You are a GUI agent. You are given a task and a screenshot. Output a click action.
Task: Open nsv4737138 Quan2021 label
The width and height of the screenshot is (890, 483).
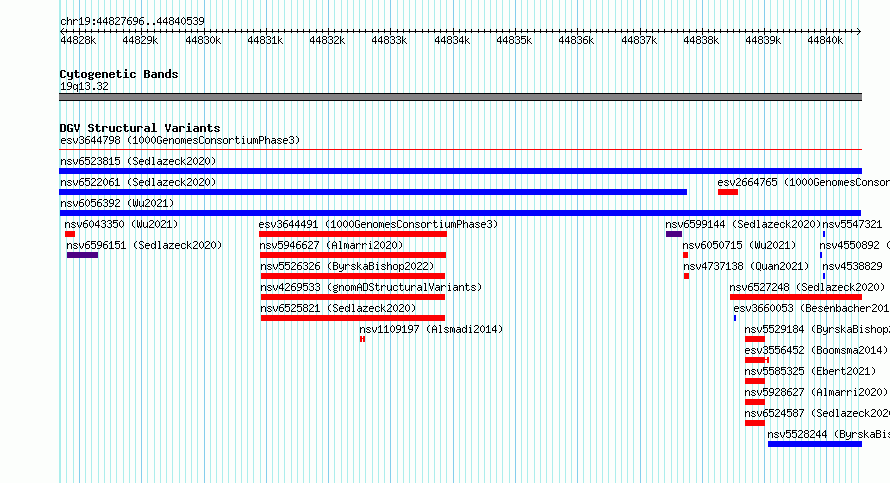(x=746, y=266)
